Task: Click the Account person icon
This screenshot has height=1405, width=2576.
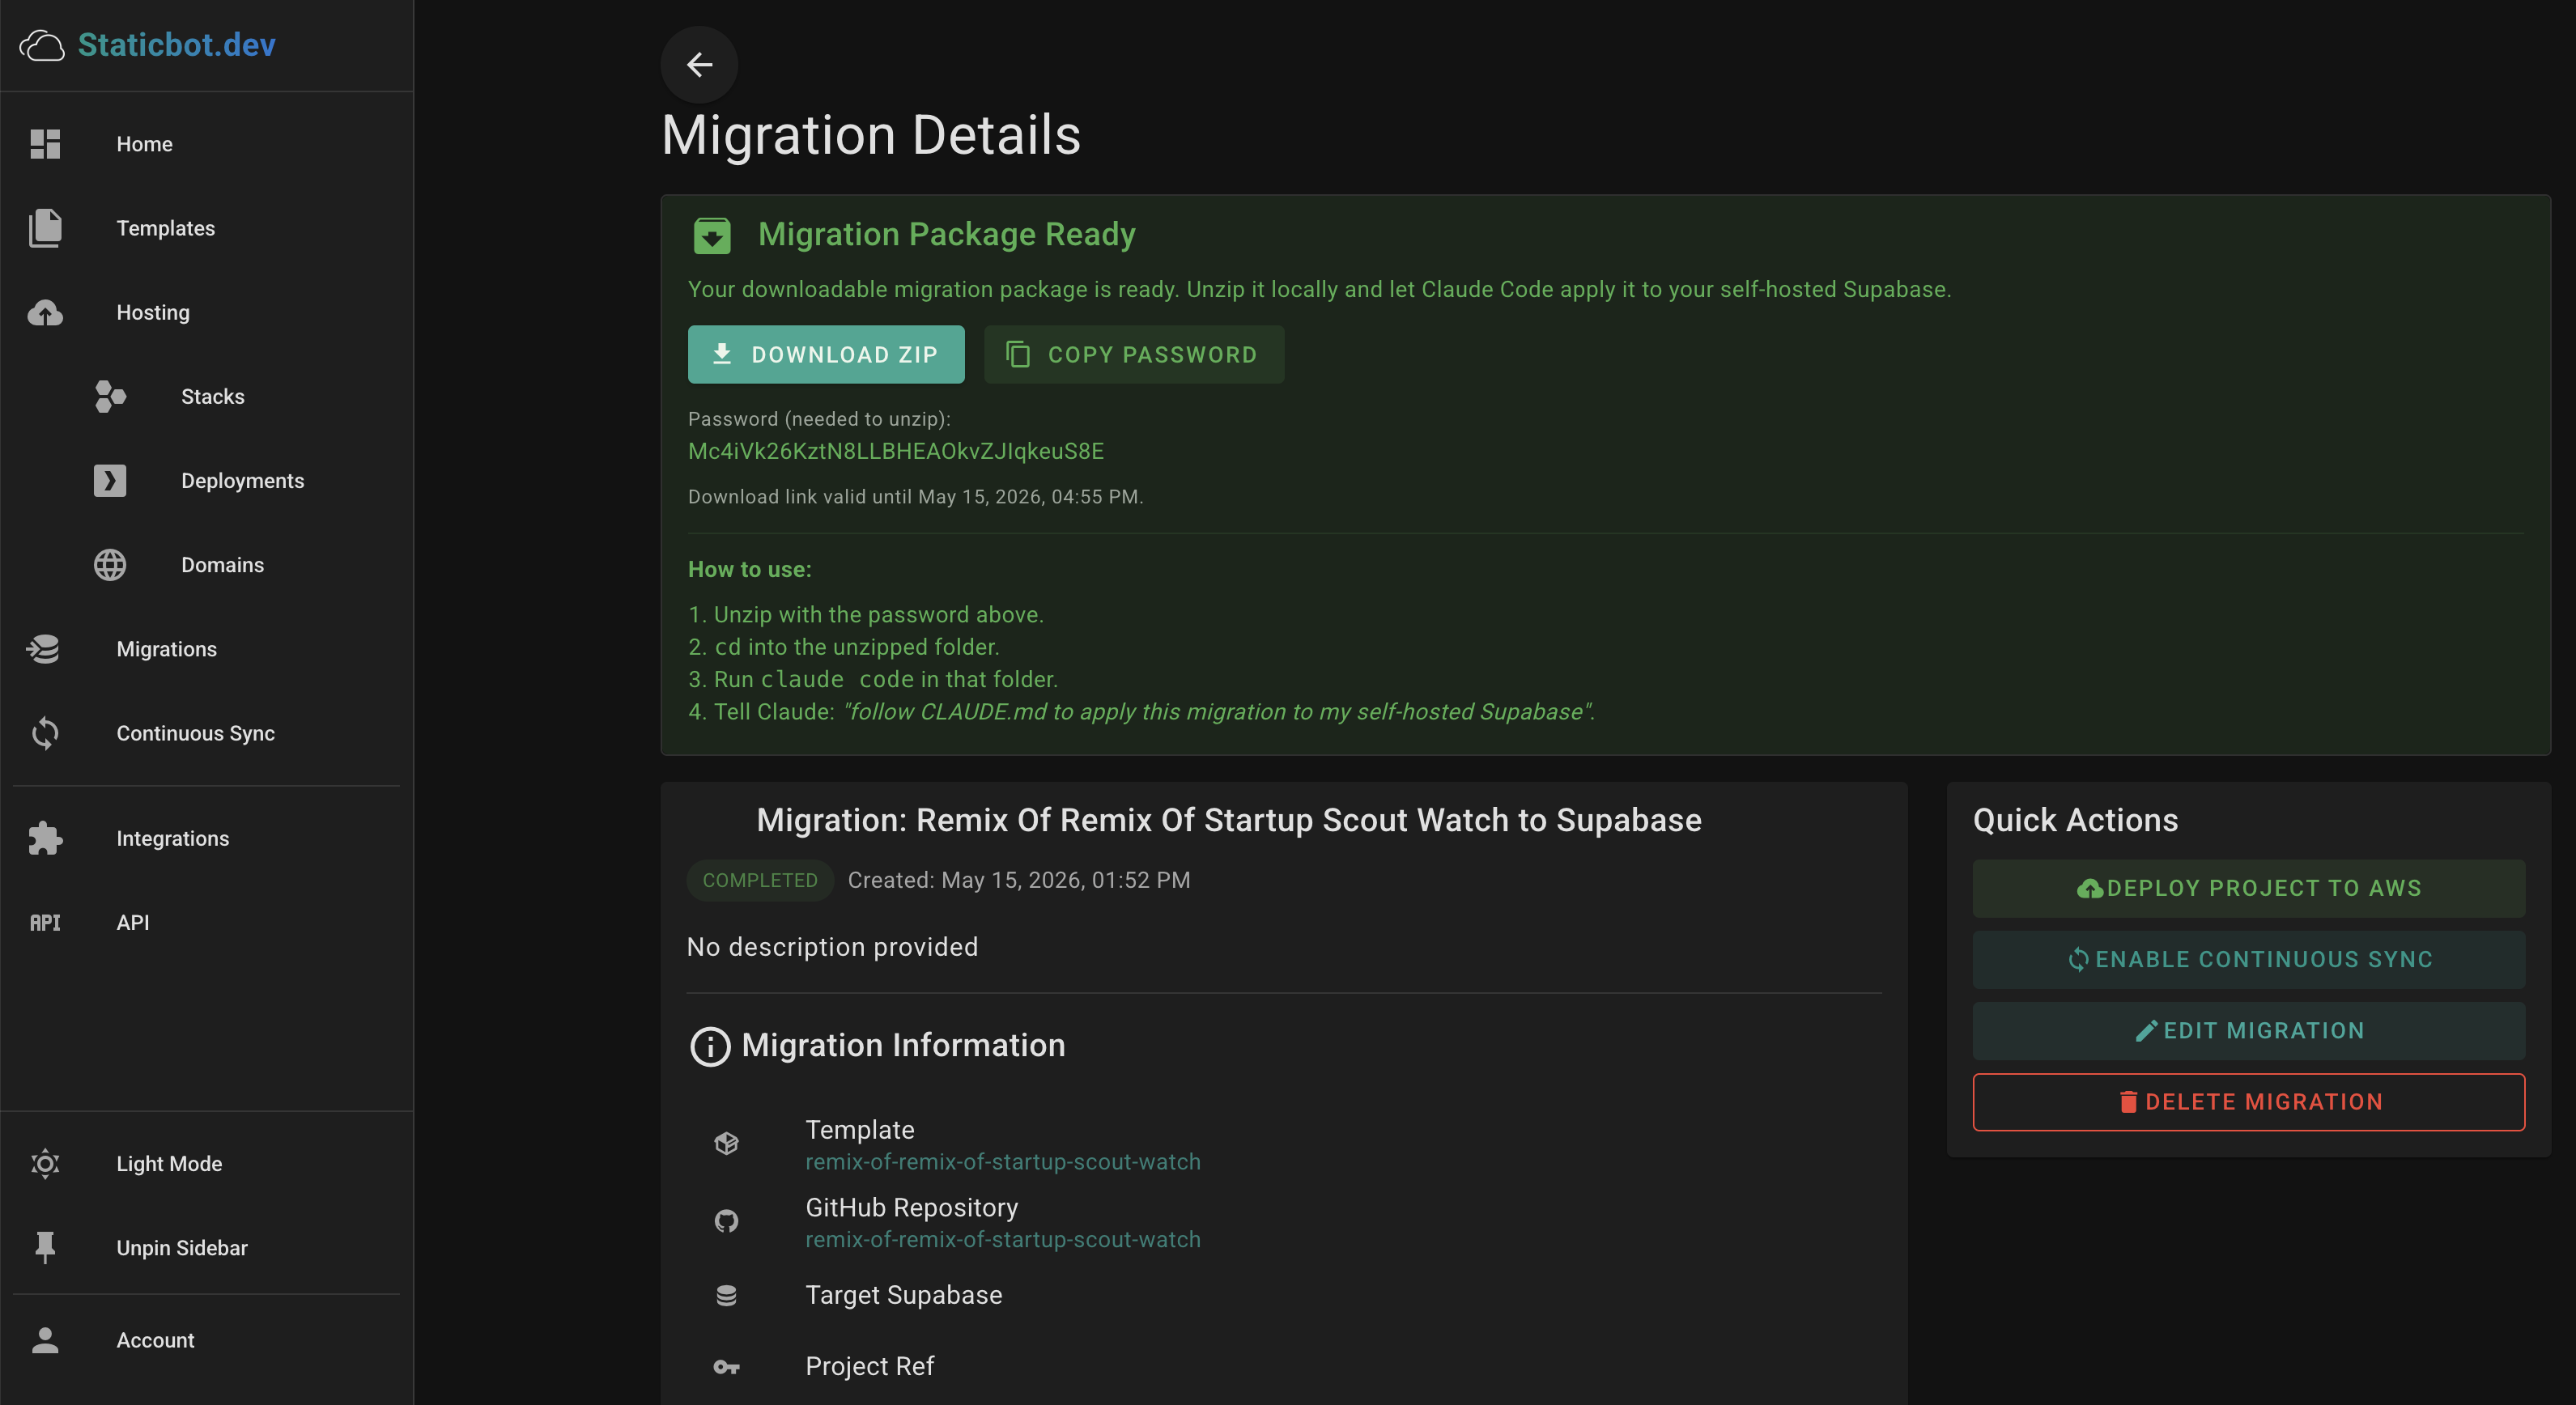Action: (45, 1340)
